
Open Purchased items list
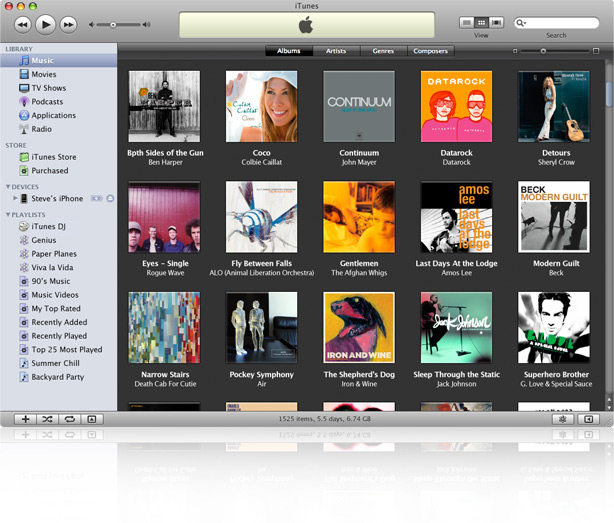click(x=58, y=171)
